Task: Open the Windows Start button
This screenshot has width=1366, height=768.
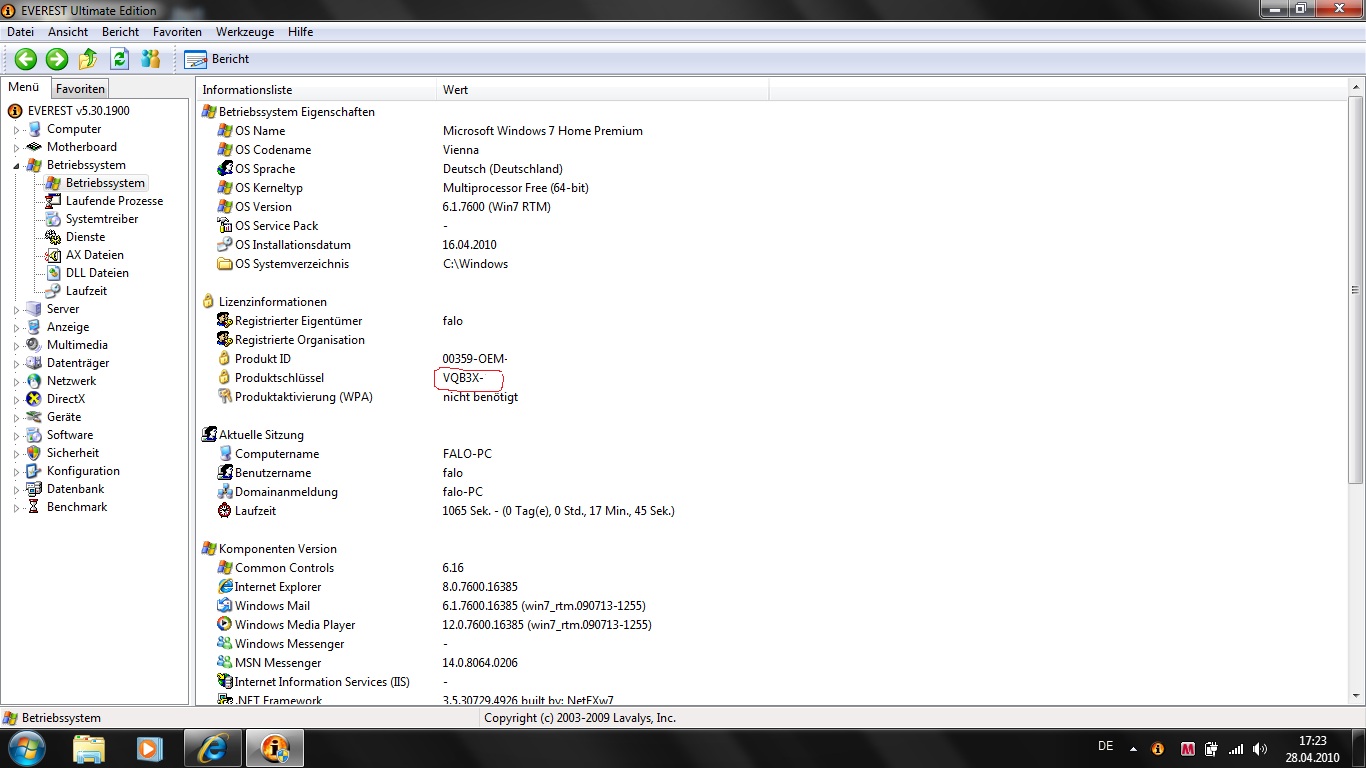Action: [27, 748]
